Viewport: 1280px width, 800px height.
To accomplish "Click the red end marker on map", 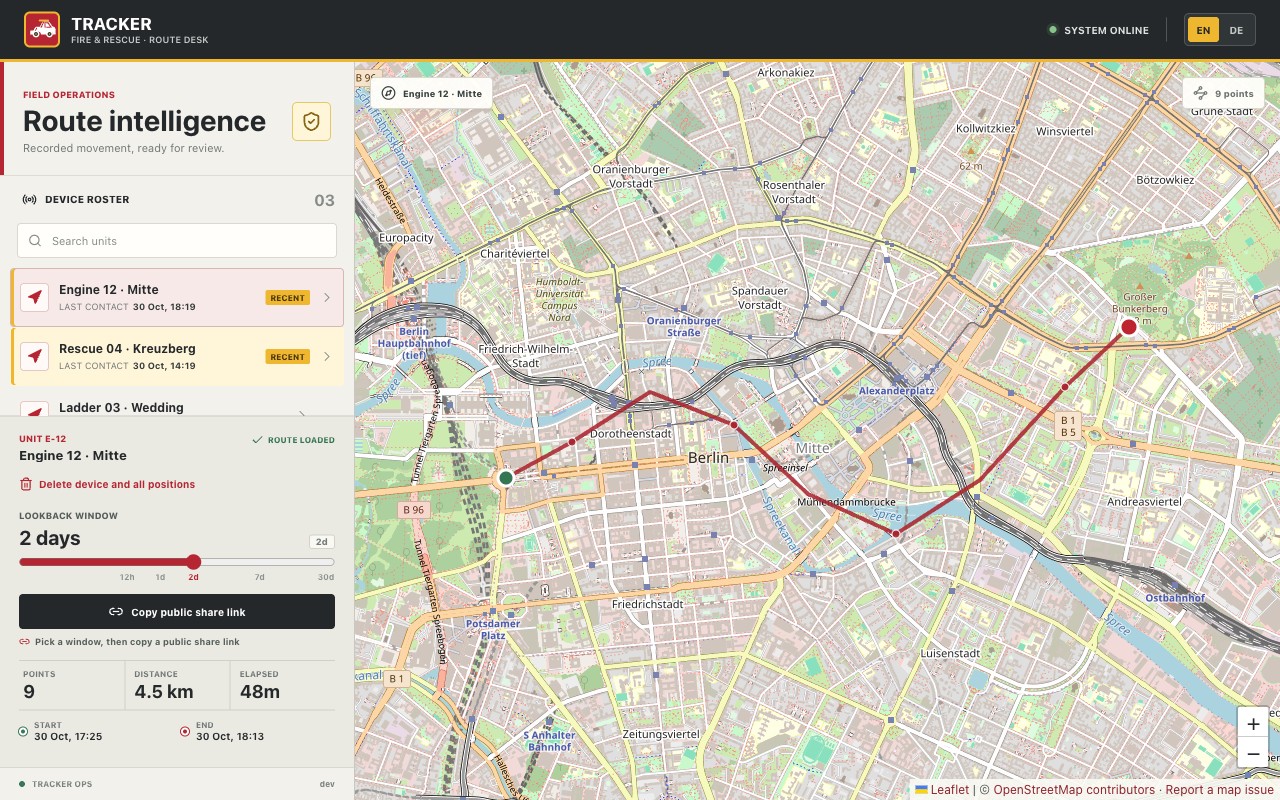I will tap(1129, 327).
